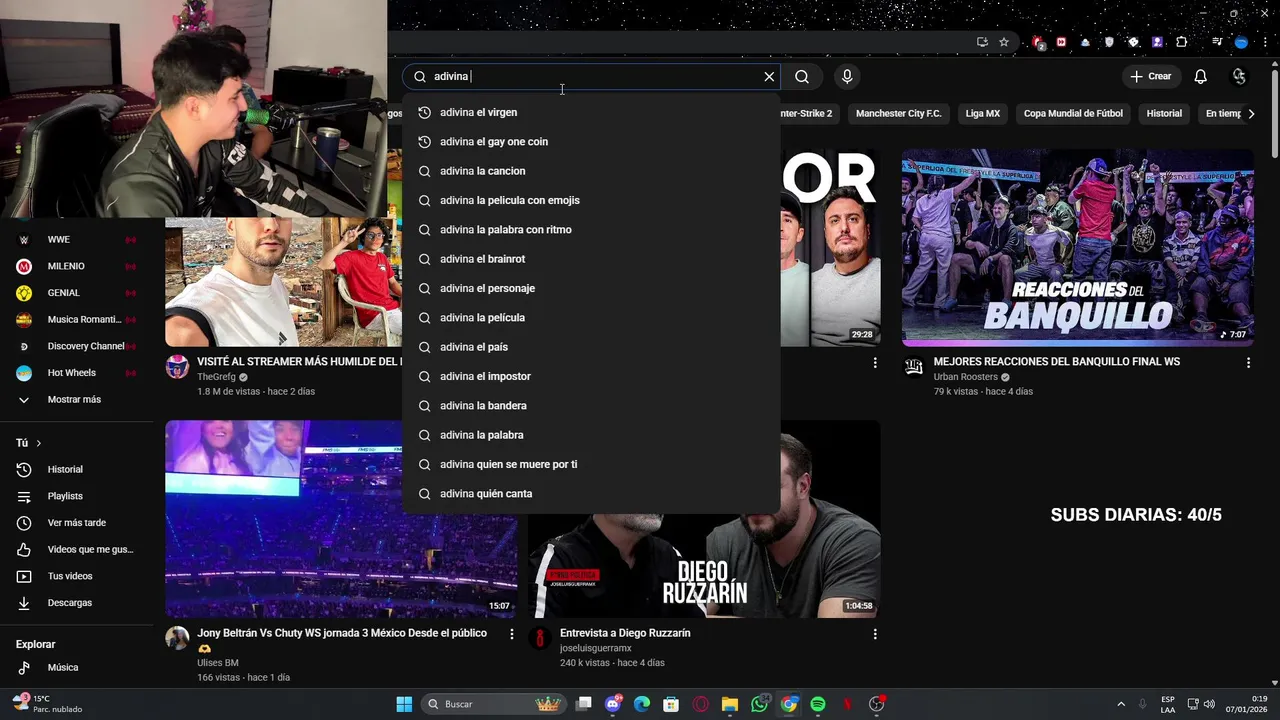Open the Chrome extensions puzzle icon
Image resolution: width=1280 pixels, height=720 pixels.
pos(1182,42)
